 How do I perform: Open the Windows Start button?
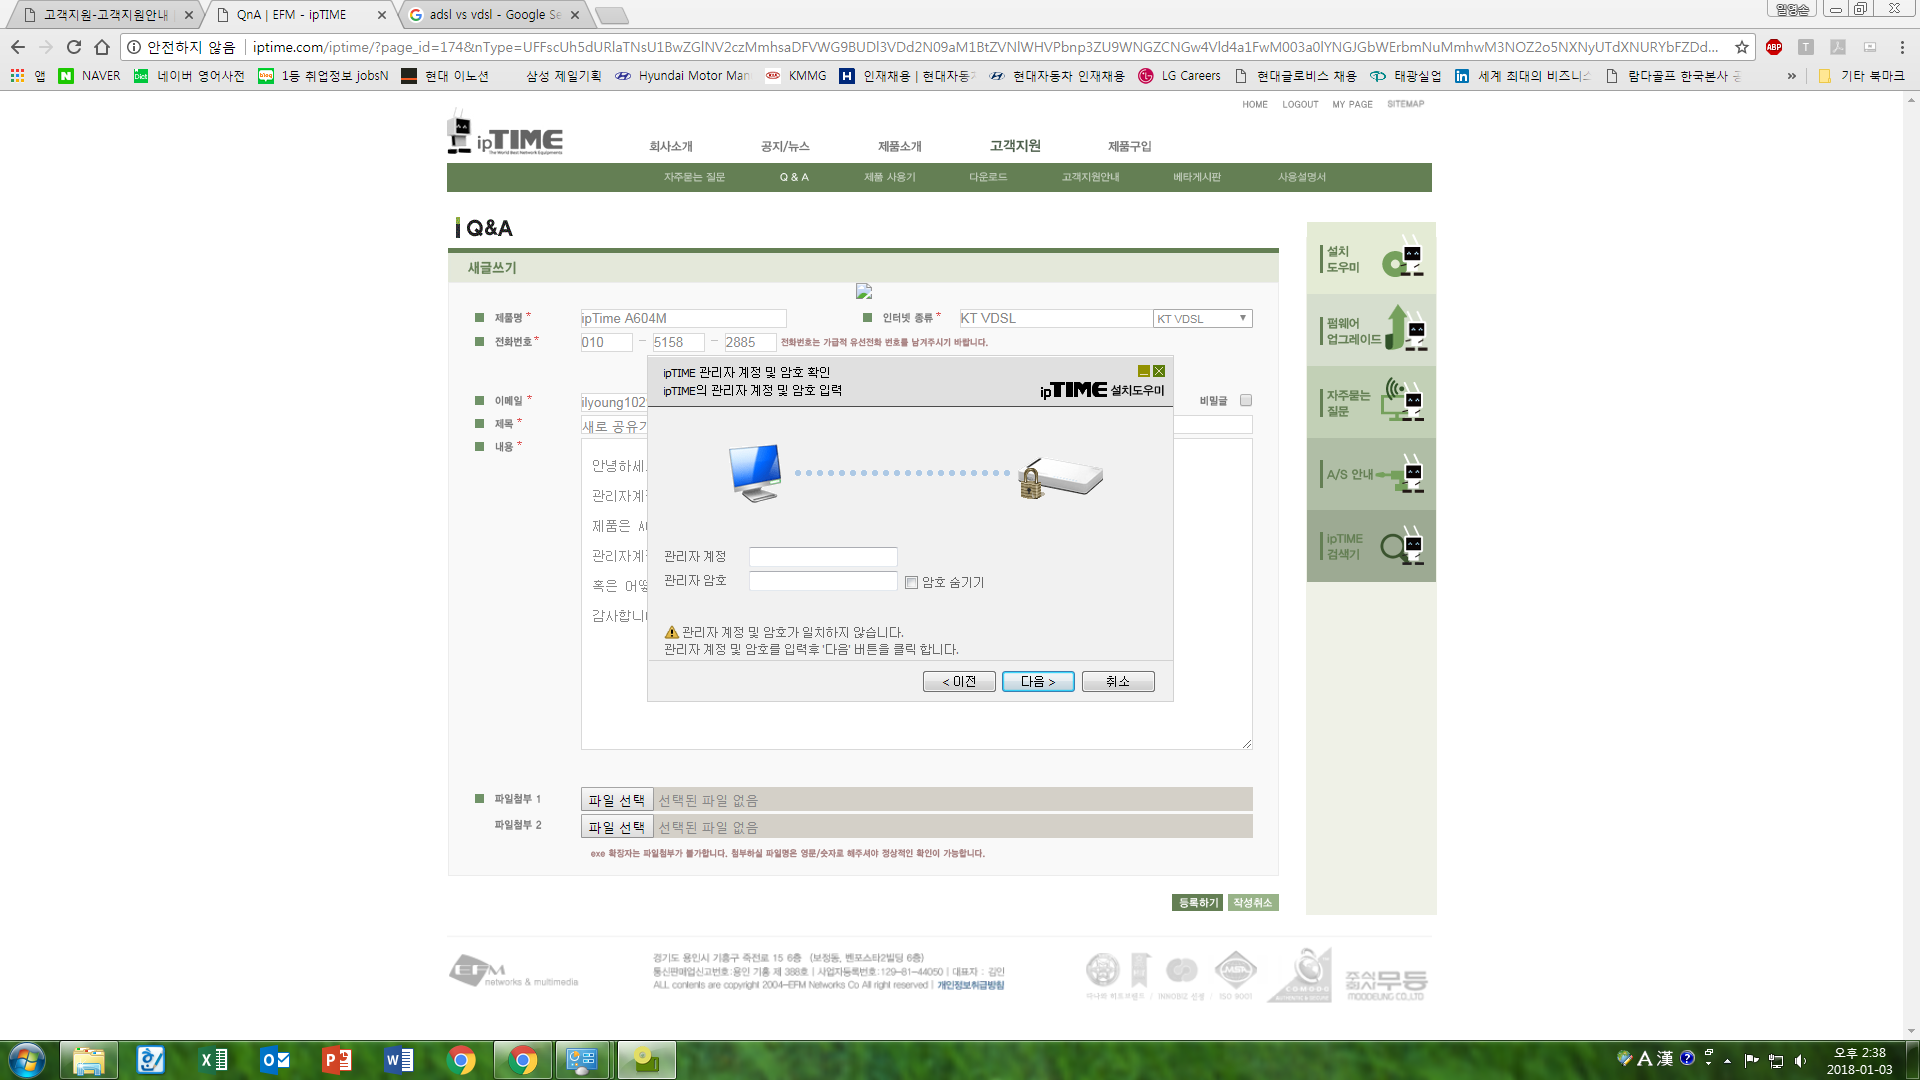27,1060
